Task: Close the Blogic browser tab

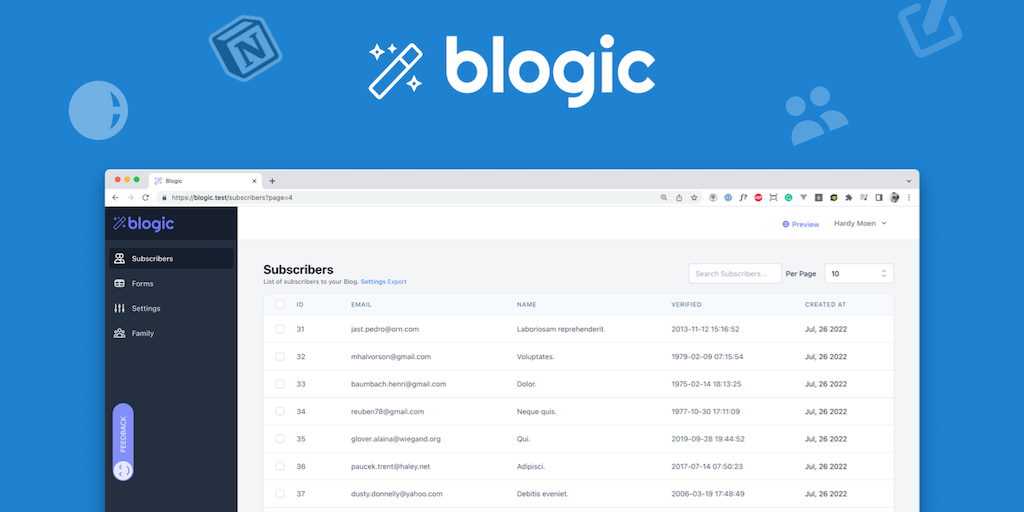Action: 254,181
